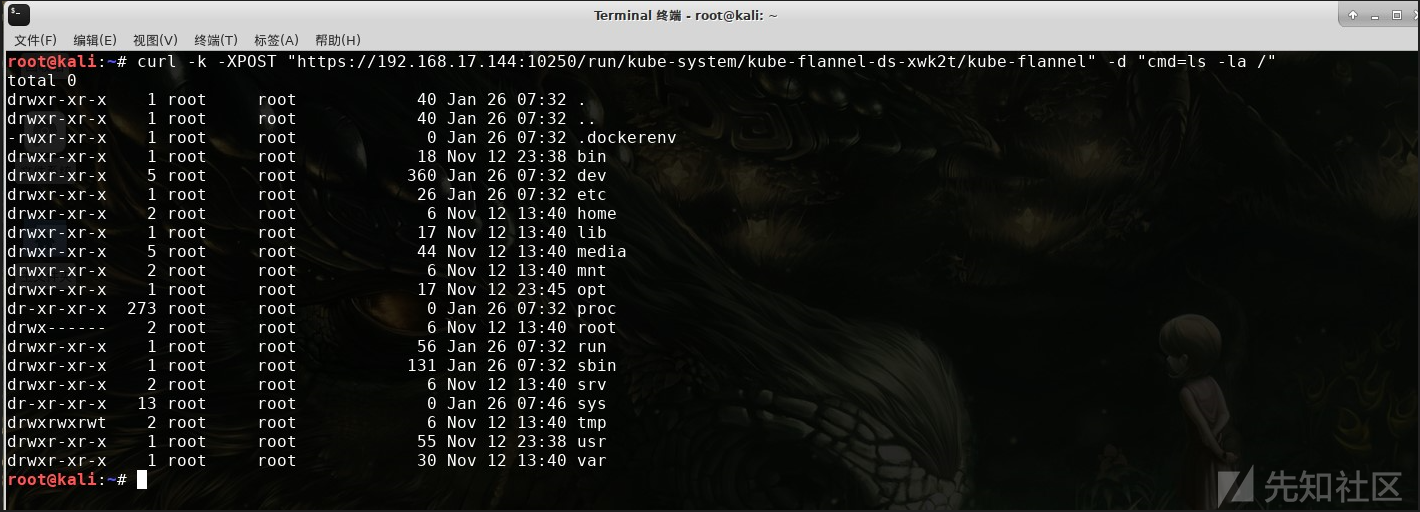Click the window title 'Terminal 终端 - root@kali: ~'
Image resolution: width=1420 pixels, height=512 pixels.
[685, 15]
